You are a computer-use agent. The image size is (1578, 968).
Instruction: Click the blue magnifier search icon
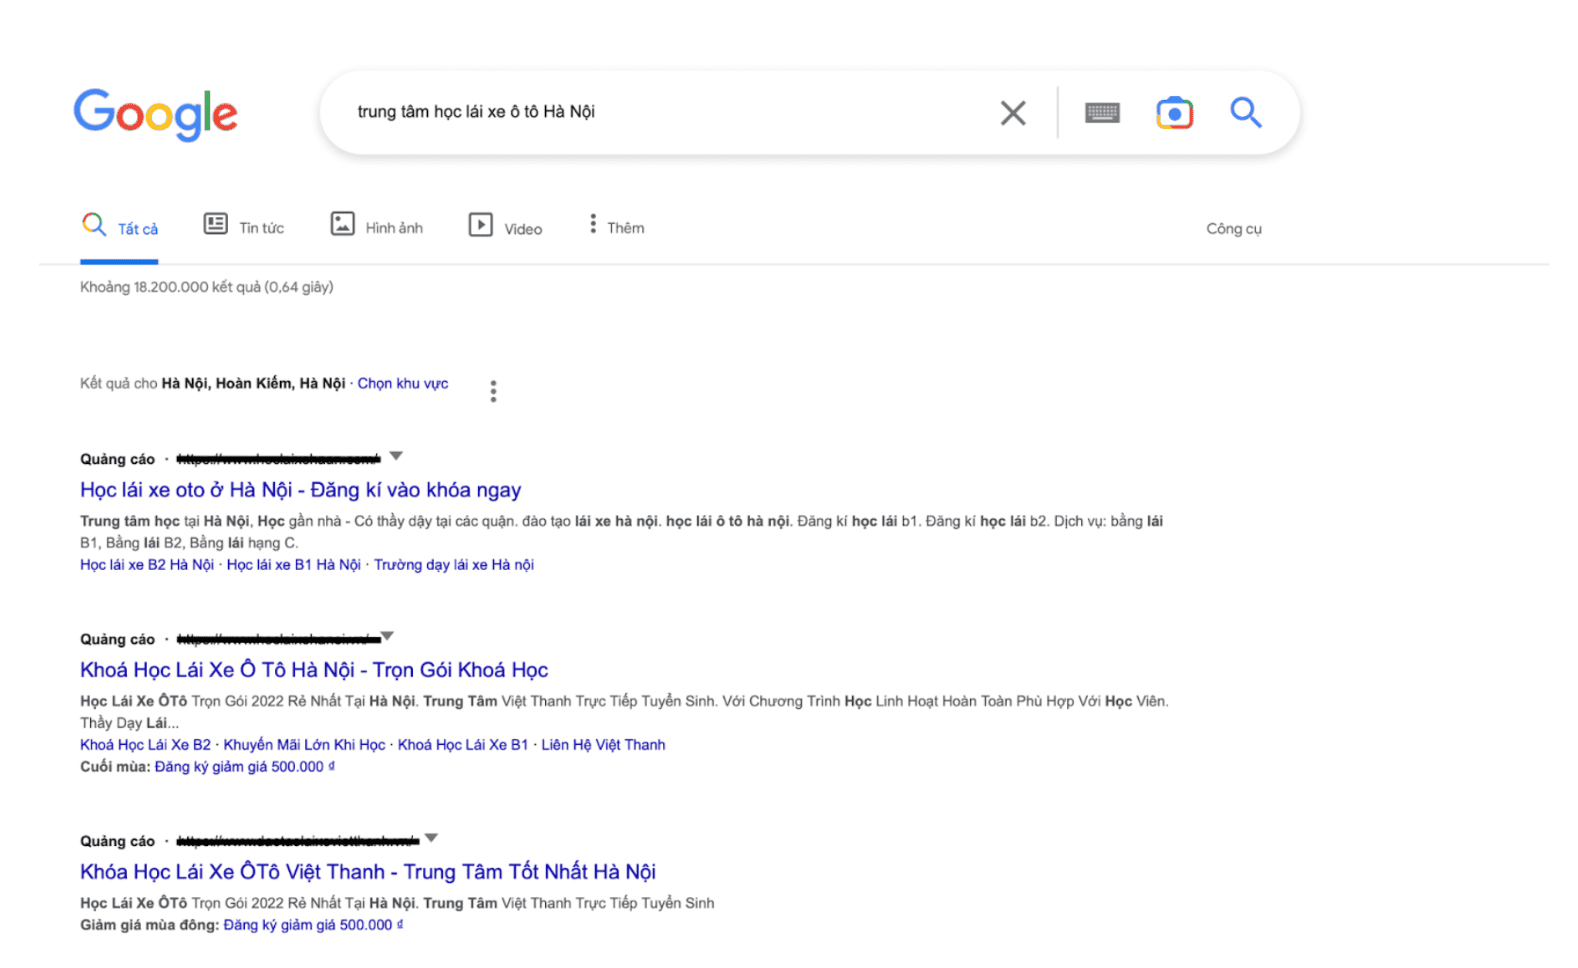click(x=1245, y=113)
